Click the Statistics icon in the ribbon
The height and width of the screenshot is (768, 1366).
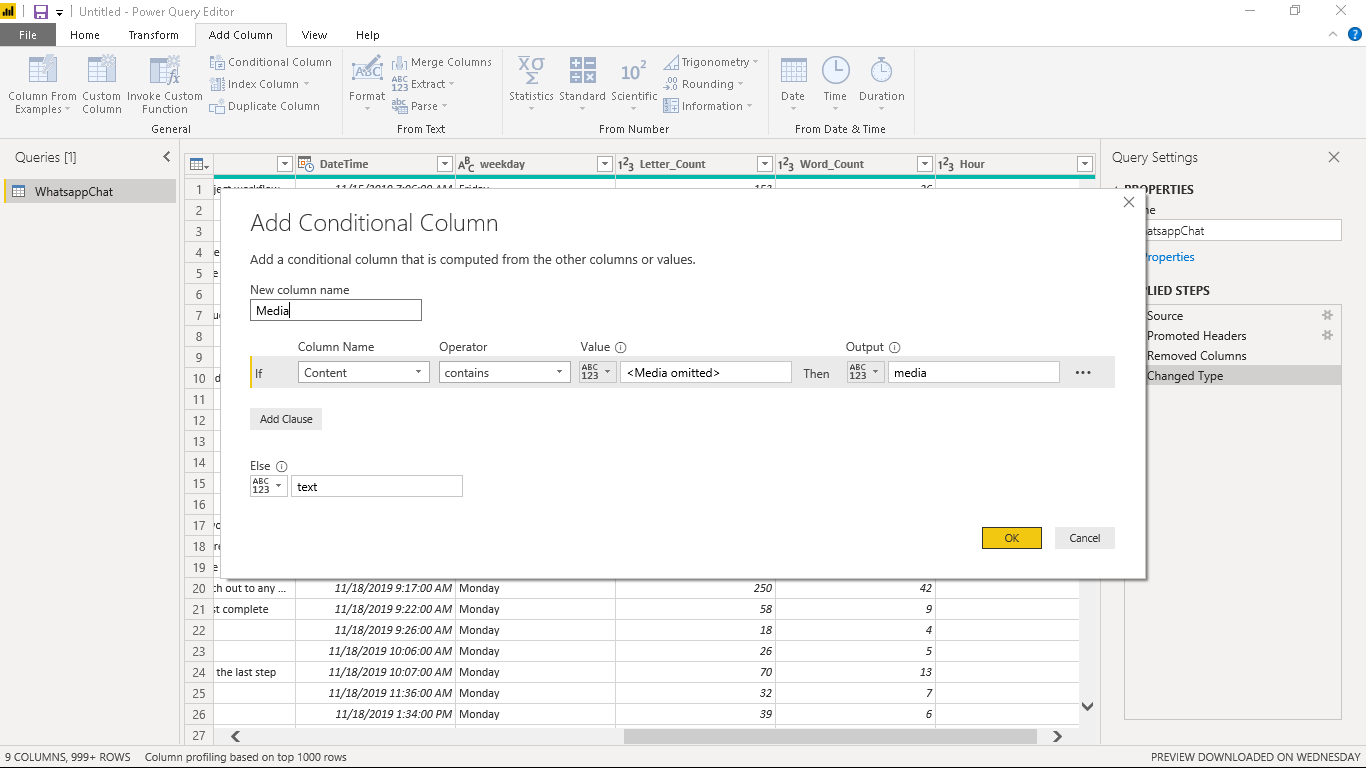(x=531, y=72)
